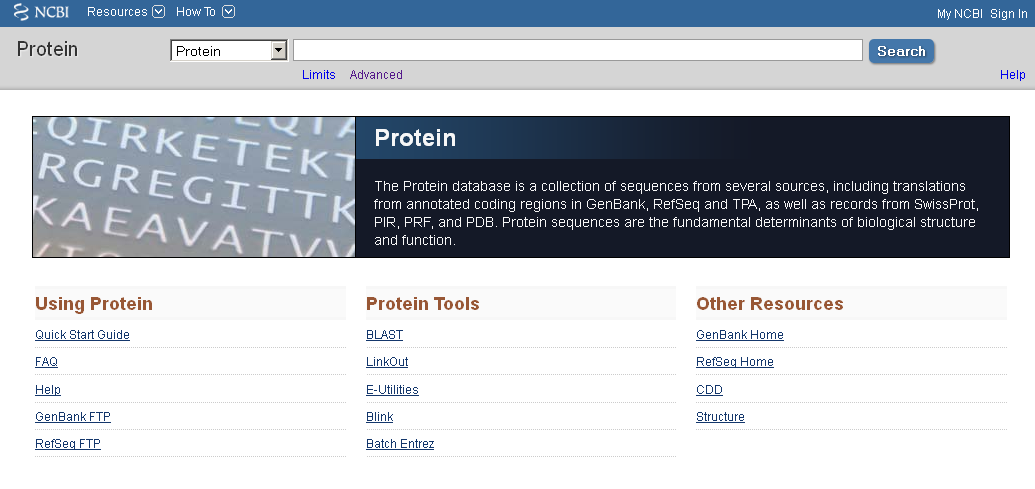The image size is (1035, 489).
Task: Launch BLAST from Protein Tools
Action: [384, 335]
